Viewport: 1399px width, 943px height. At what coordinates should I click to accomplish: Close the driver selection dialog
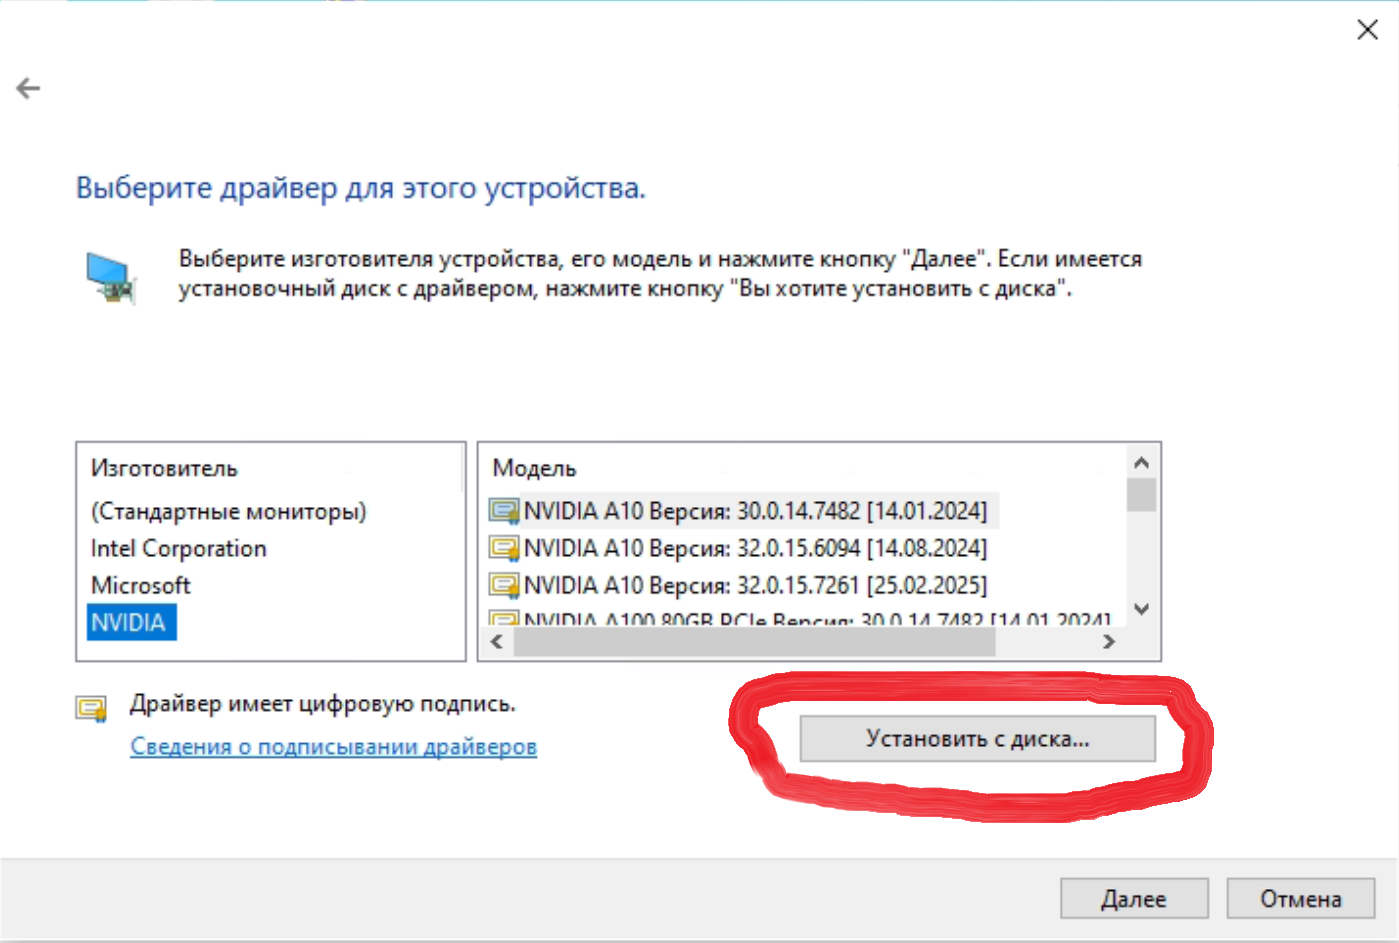point(1367,30)
